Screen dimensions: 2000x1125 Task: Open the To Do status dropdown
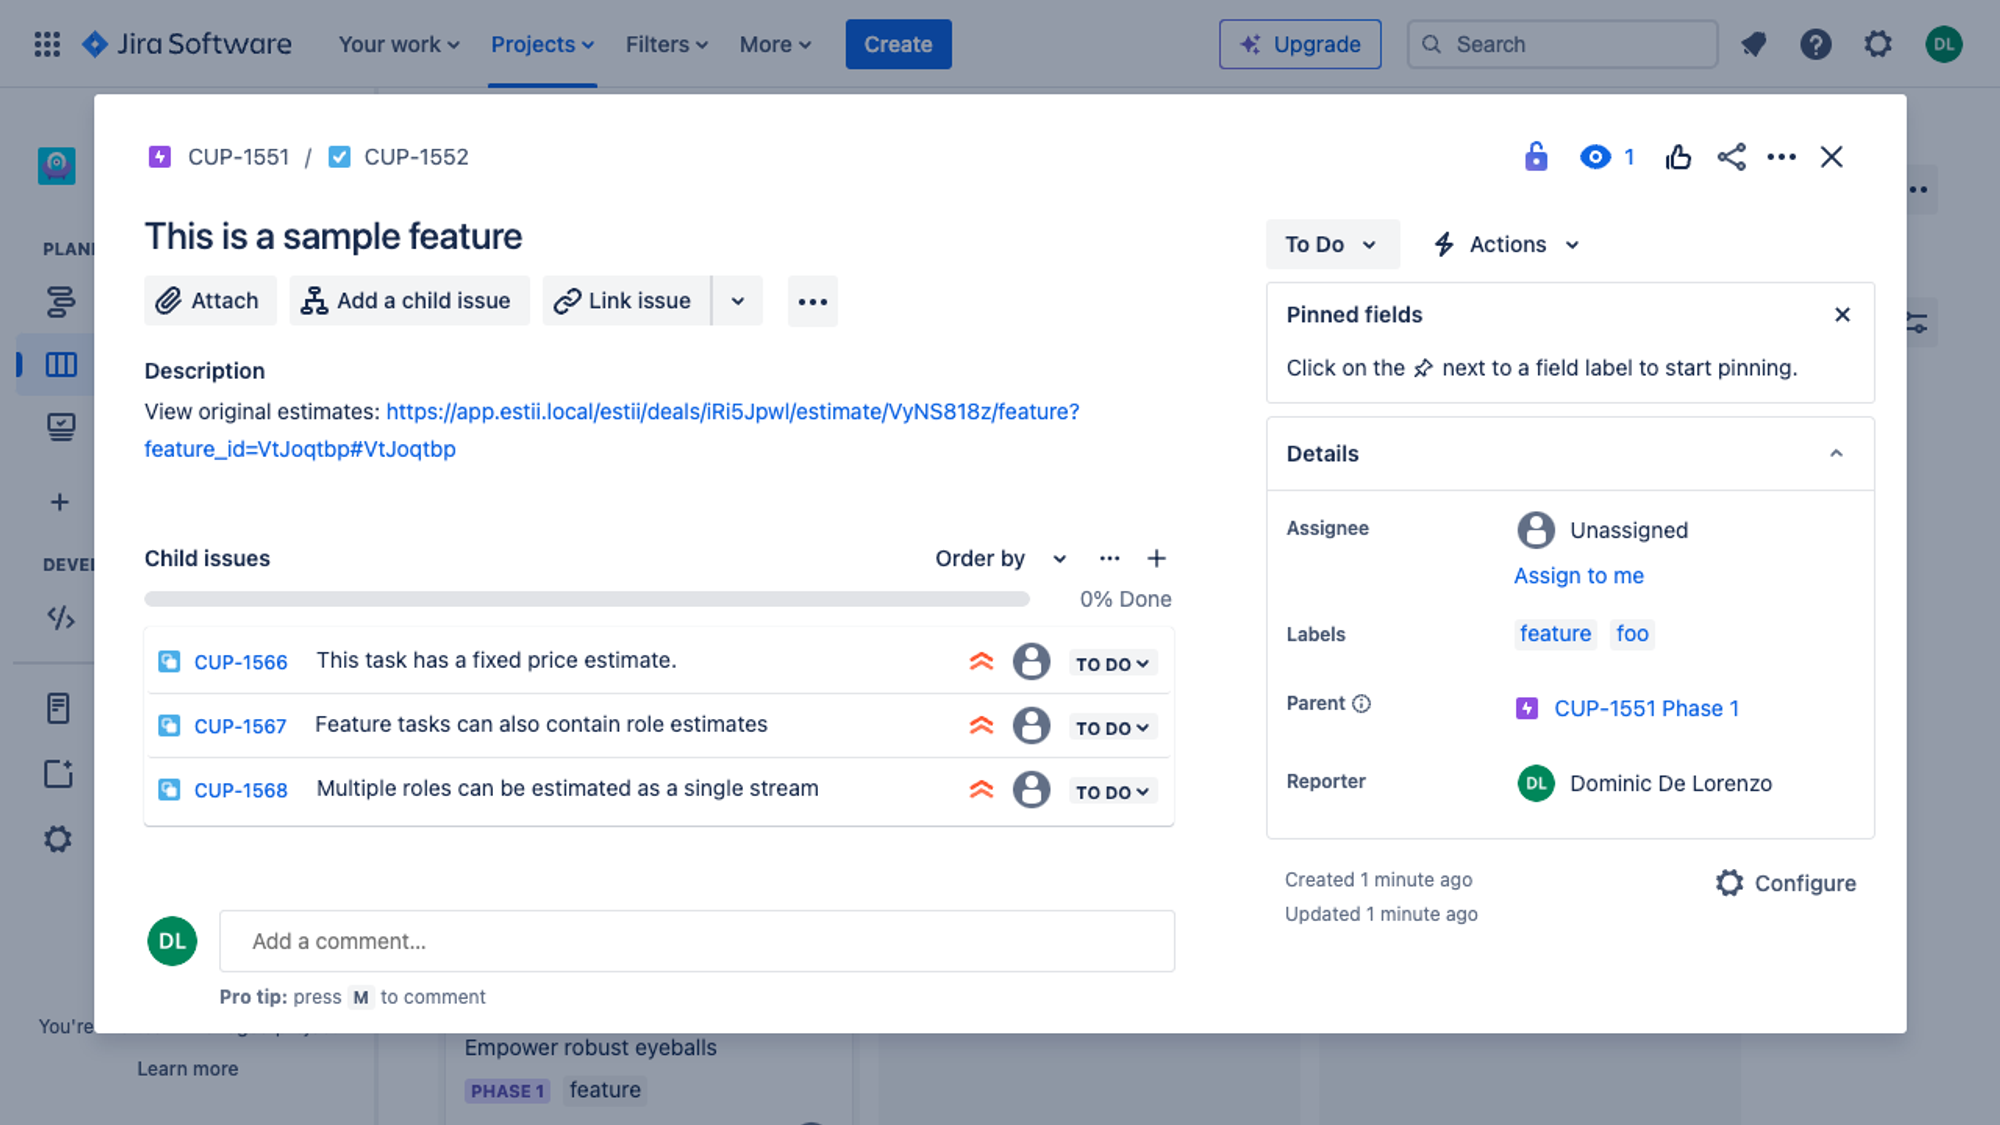[1332, 244]
